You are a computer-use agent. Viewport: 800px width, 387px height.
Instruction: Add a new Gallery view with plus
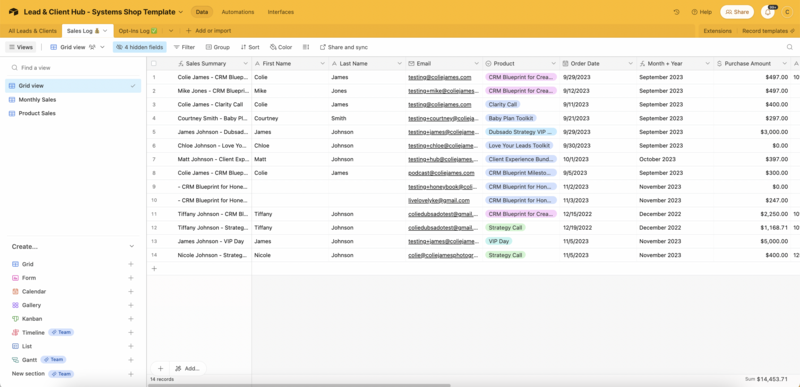[x=131, y=305]
